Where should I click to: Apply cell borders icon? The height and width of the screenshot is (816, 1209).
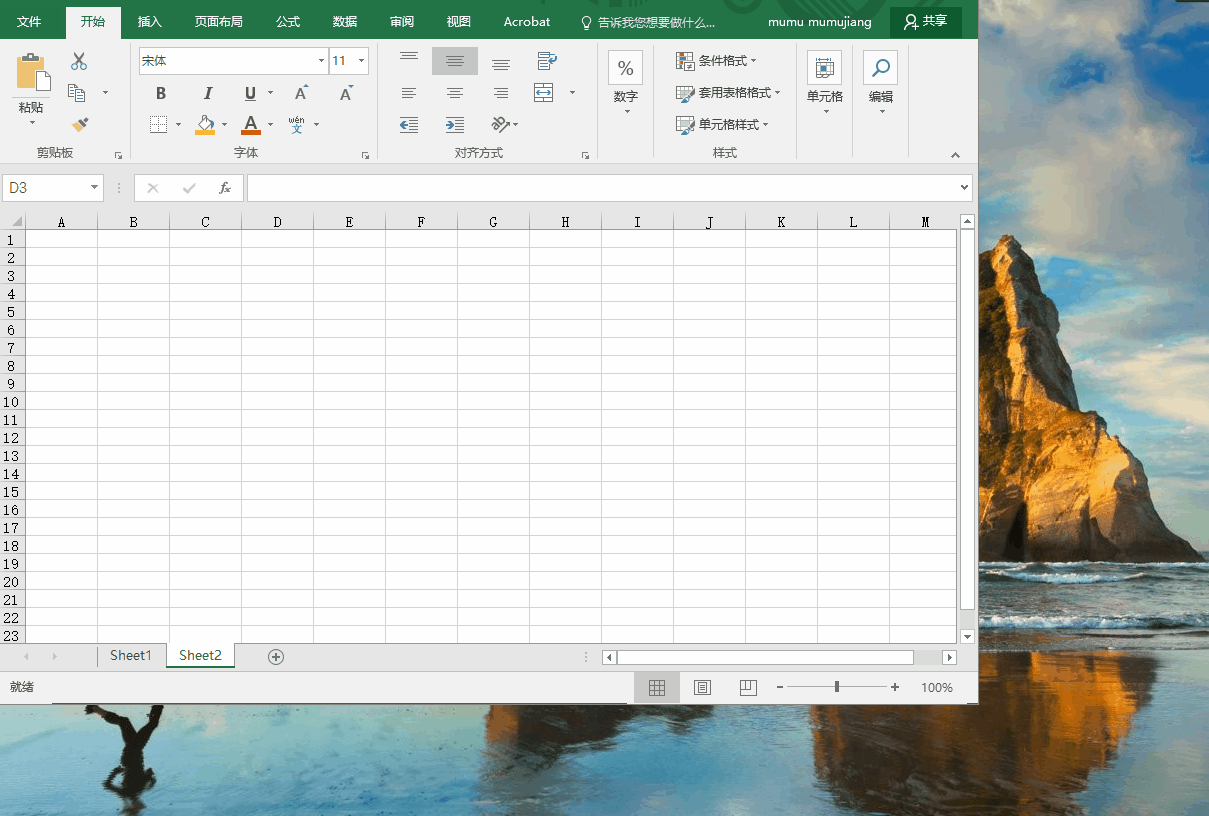point(158,124)
